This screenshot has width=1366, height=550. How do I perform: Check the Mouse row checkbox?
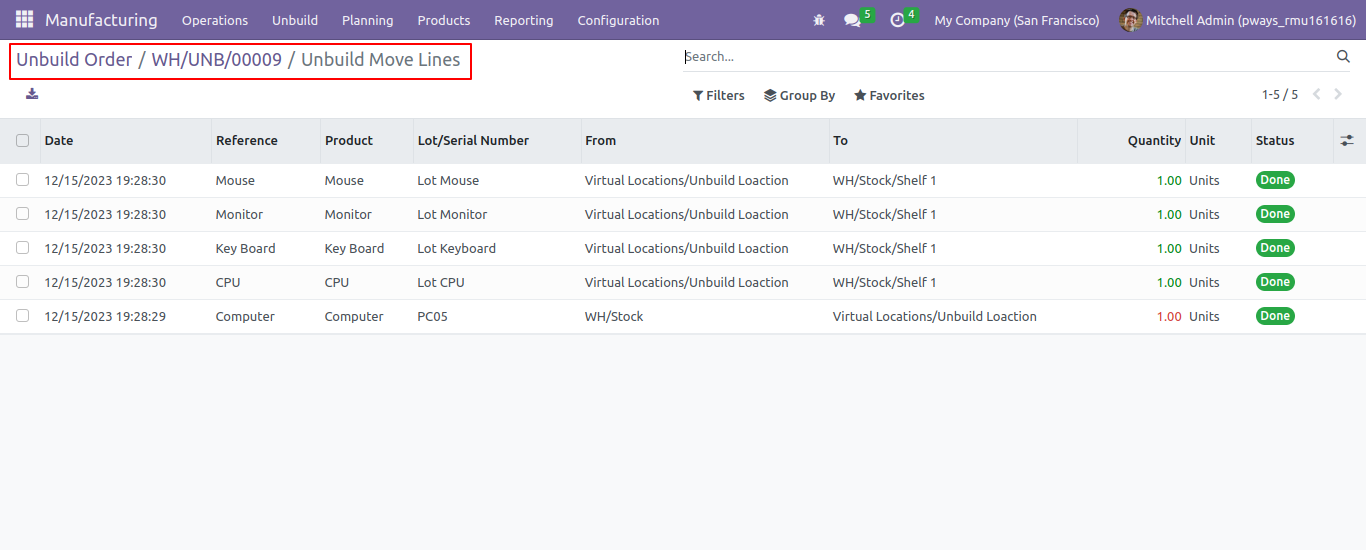tap(22, 180)
